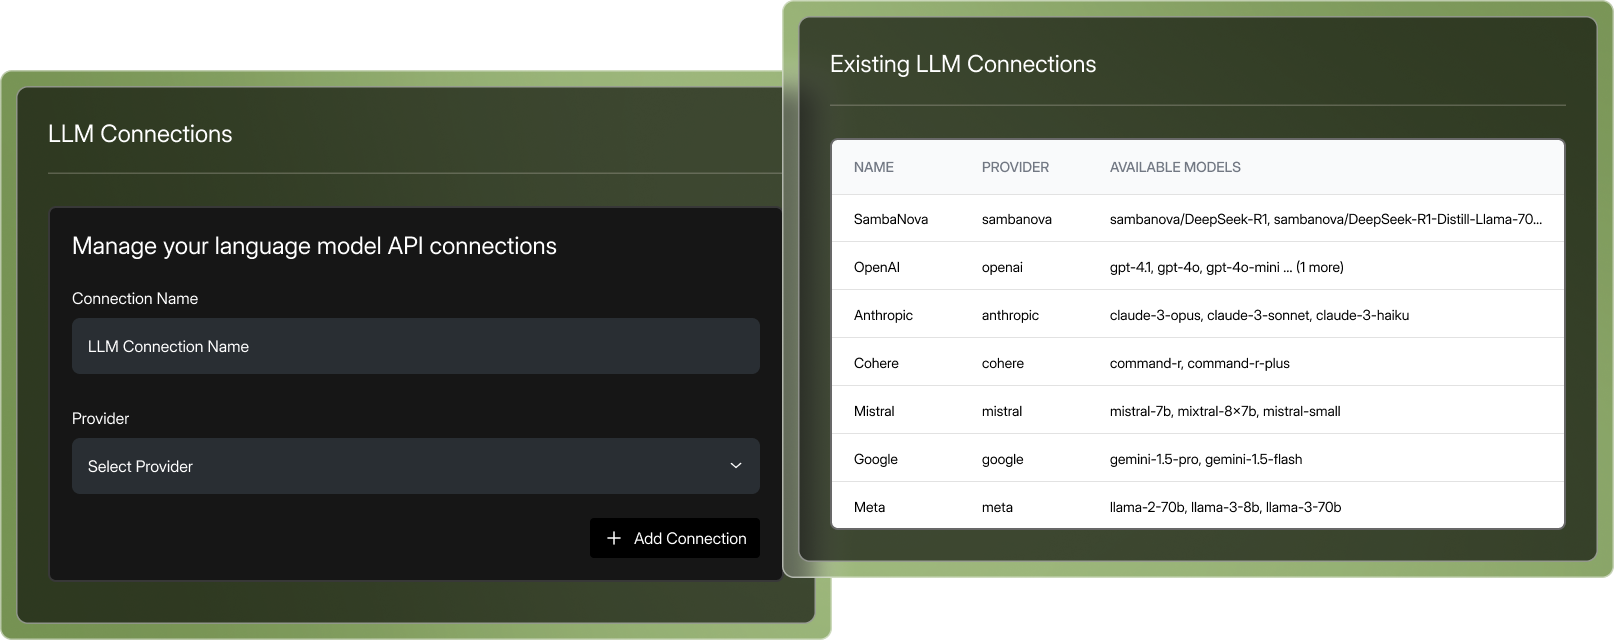Click the mistral-7b, mixtral-8x7b models cell
Screen dimensions: 1614x640
pyautogui.click(x=1225, y=411)
